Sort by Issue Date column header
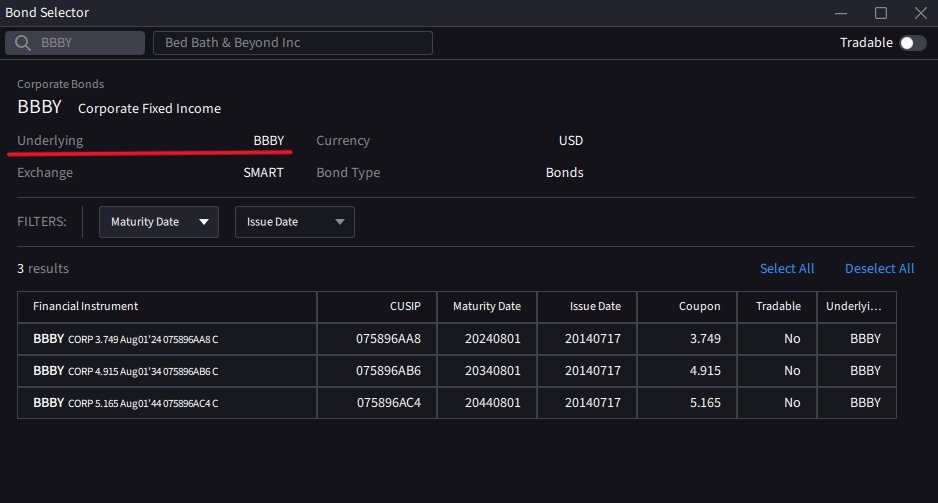Image resolution: width=938 pixels, height=503 pixels. click(x=587, y=307)
